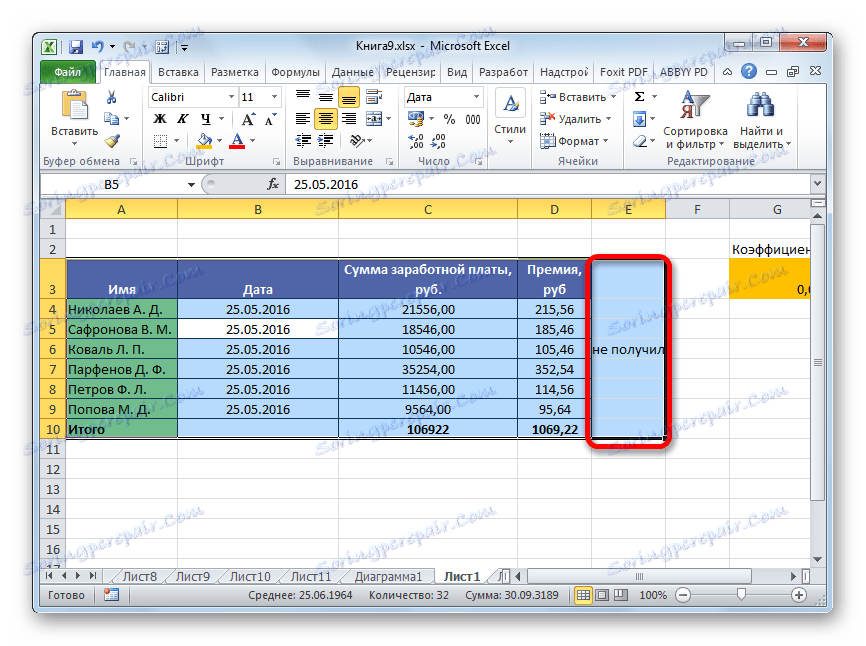
Task: Click the increase decimal places icon
Action: click(416, 141)
